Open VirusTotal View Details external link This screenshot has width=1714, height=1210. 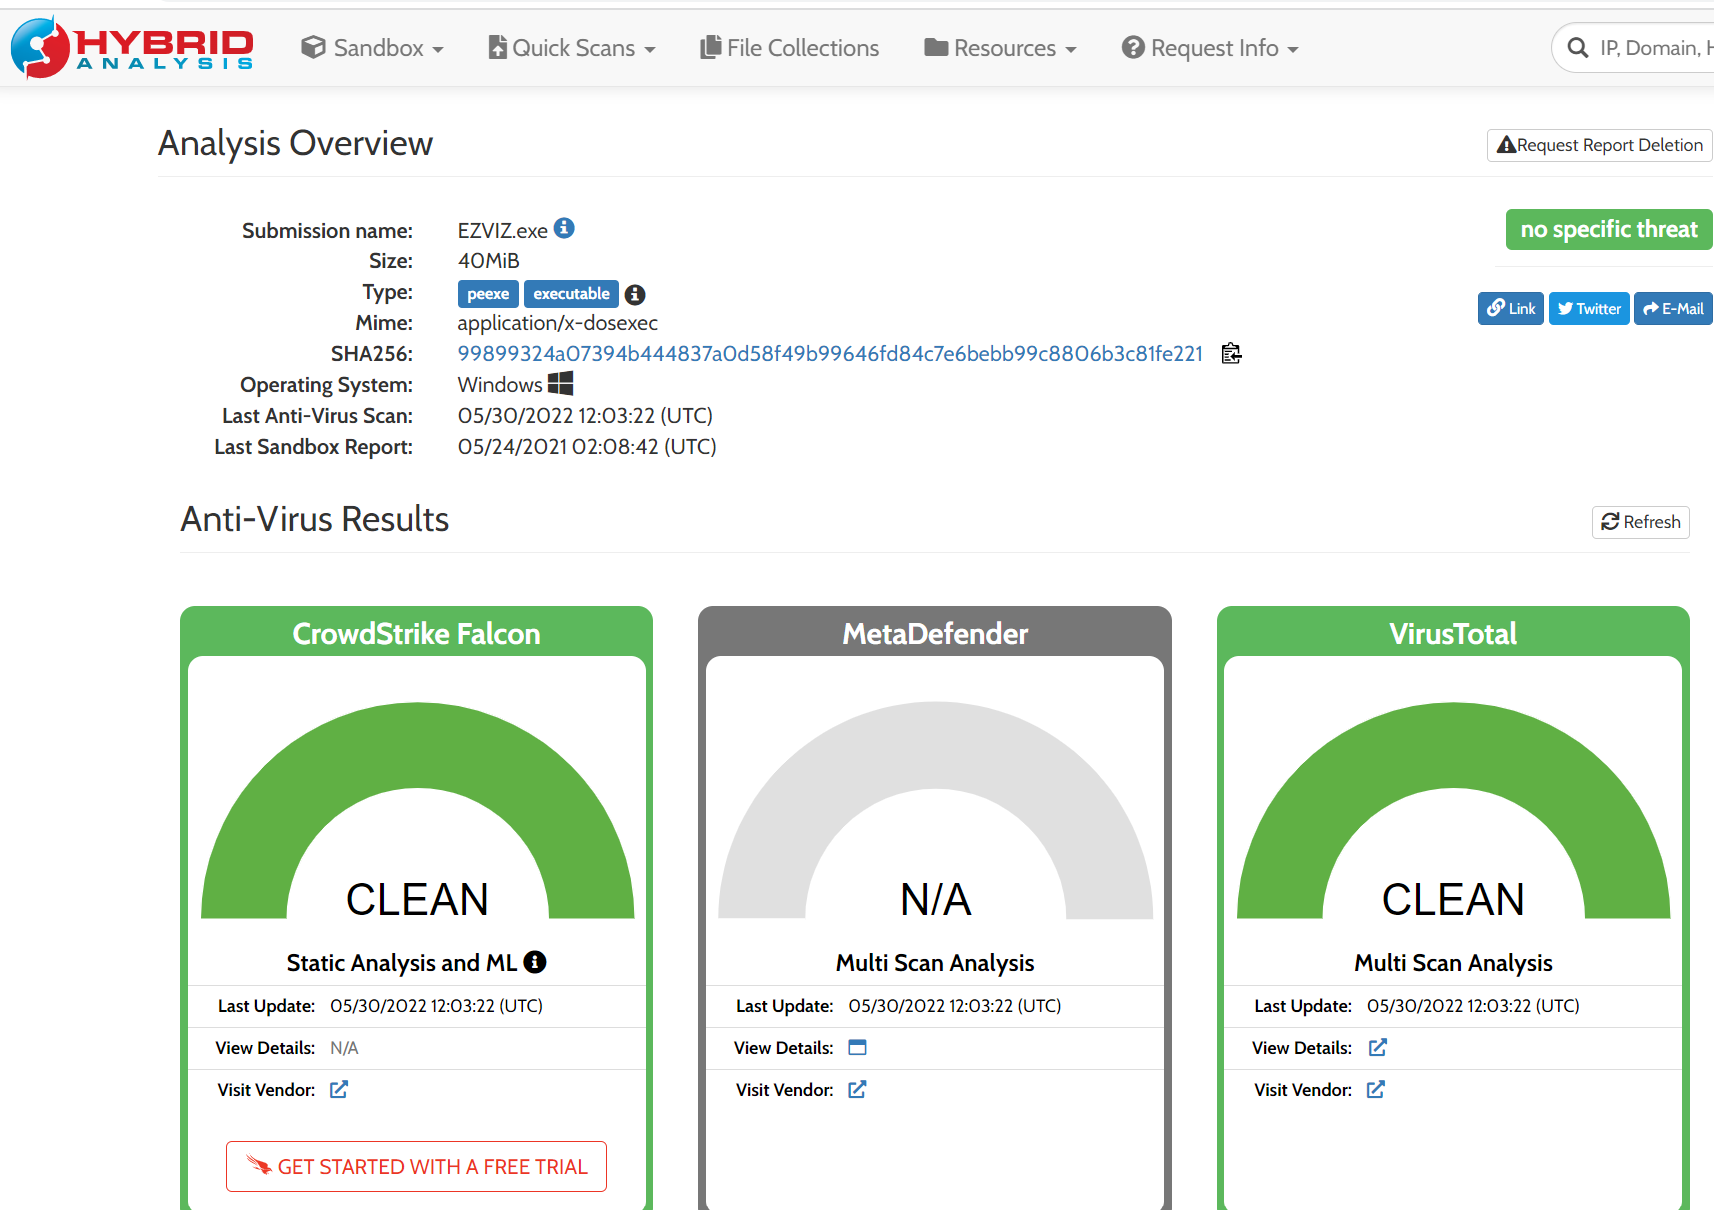coord(1378,1047)
